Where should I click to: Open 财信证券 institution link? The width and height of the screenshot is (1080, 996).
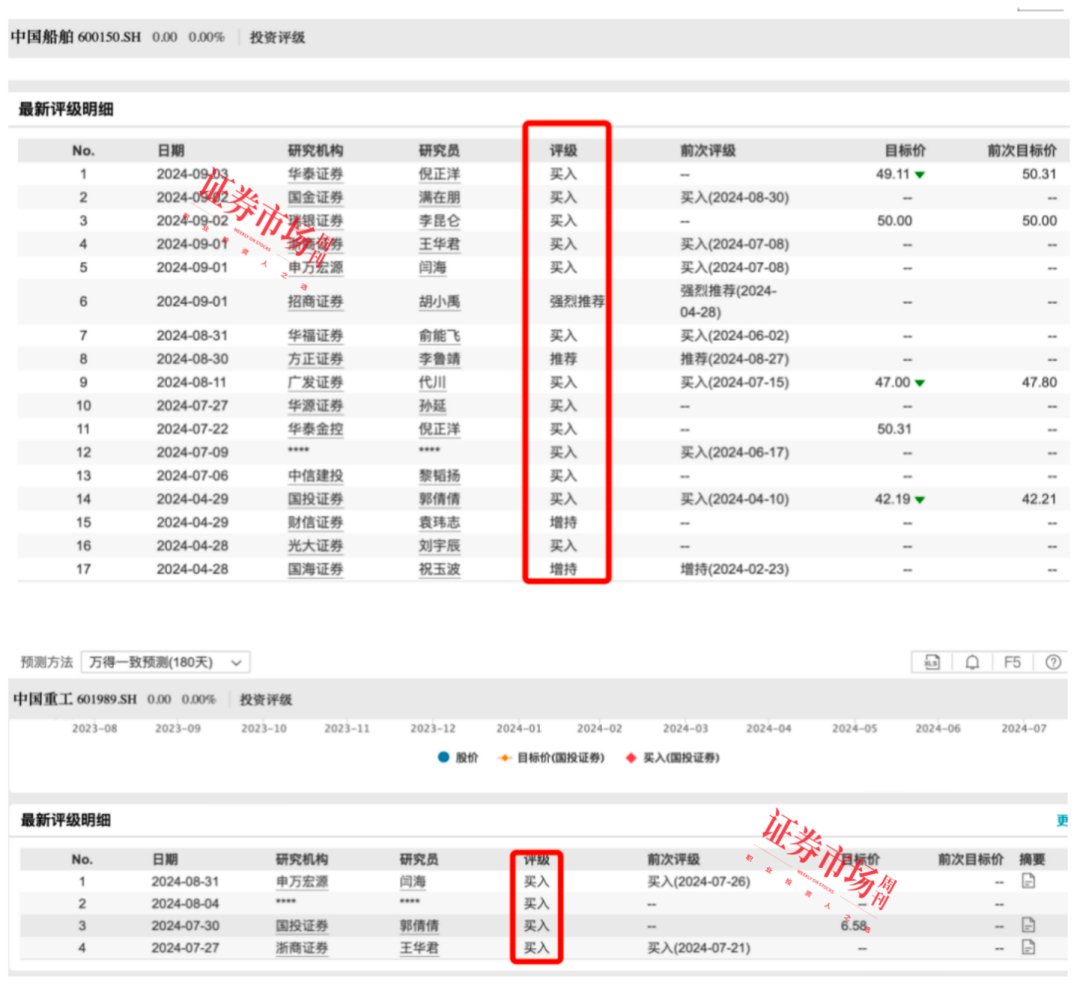click(x=315, y=523)
